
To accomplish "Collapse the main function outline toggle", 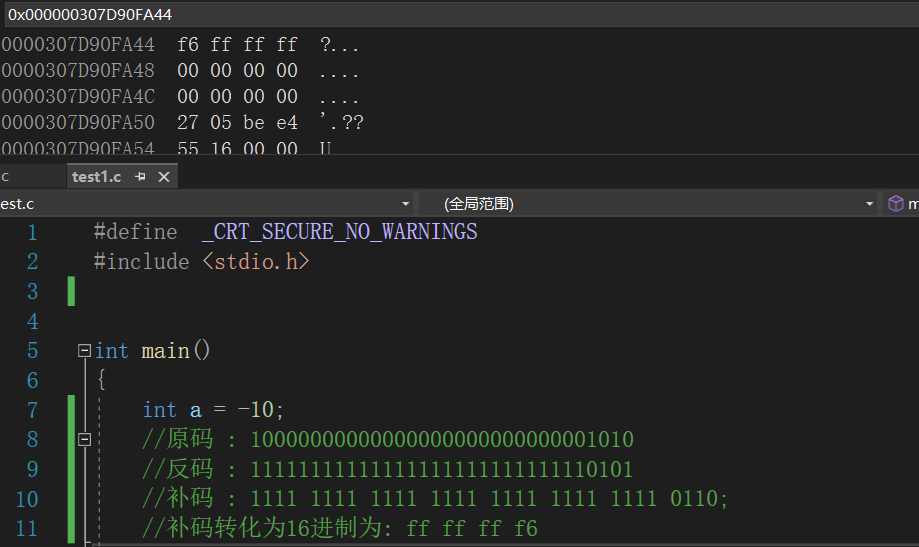I will pos(84,351).
